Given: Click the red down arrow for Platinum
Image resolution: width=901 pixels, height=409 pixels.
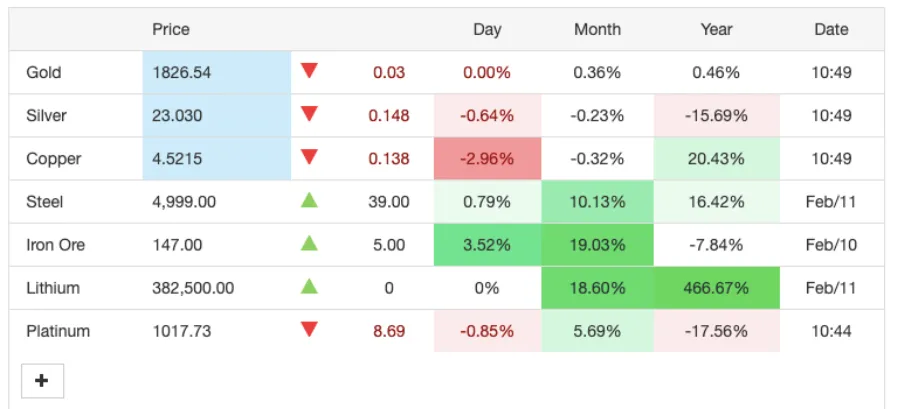Looking at the screenshot, I should click(x=309, y=329).
